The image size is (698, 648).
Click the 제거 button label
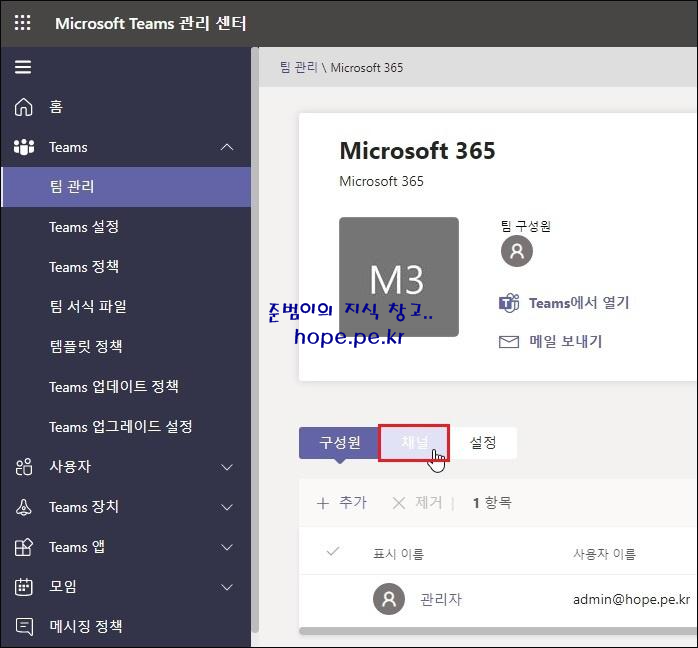tap(429, 503)
